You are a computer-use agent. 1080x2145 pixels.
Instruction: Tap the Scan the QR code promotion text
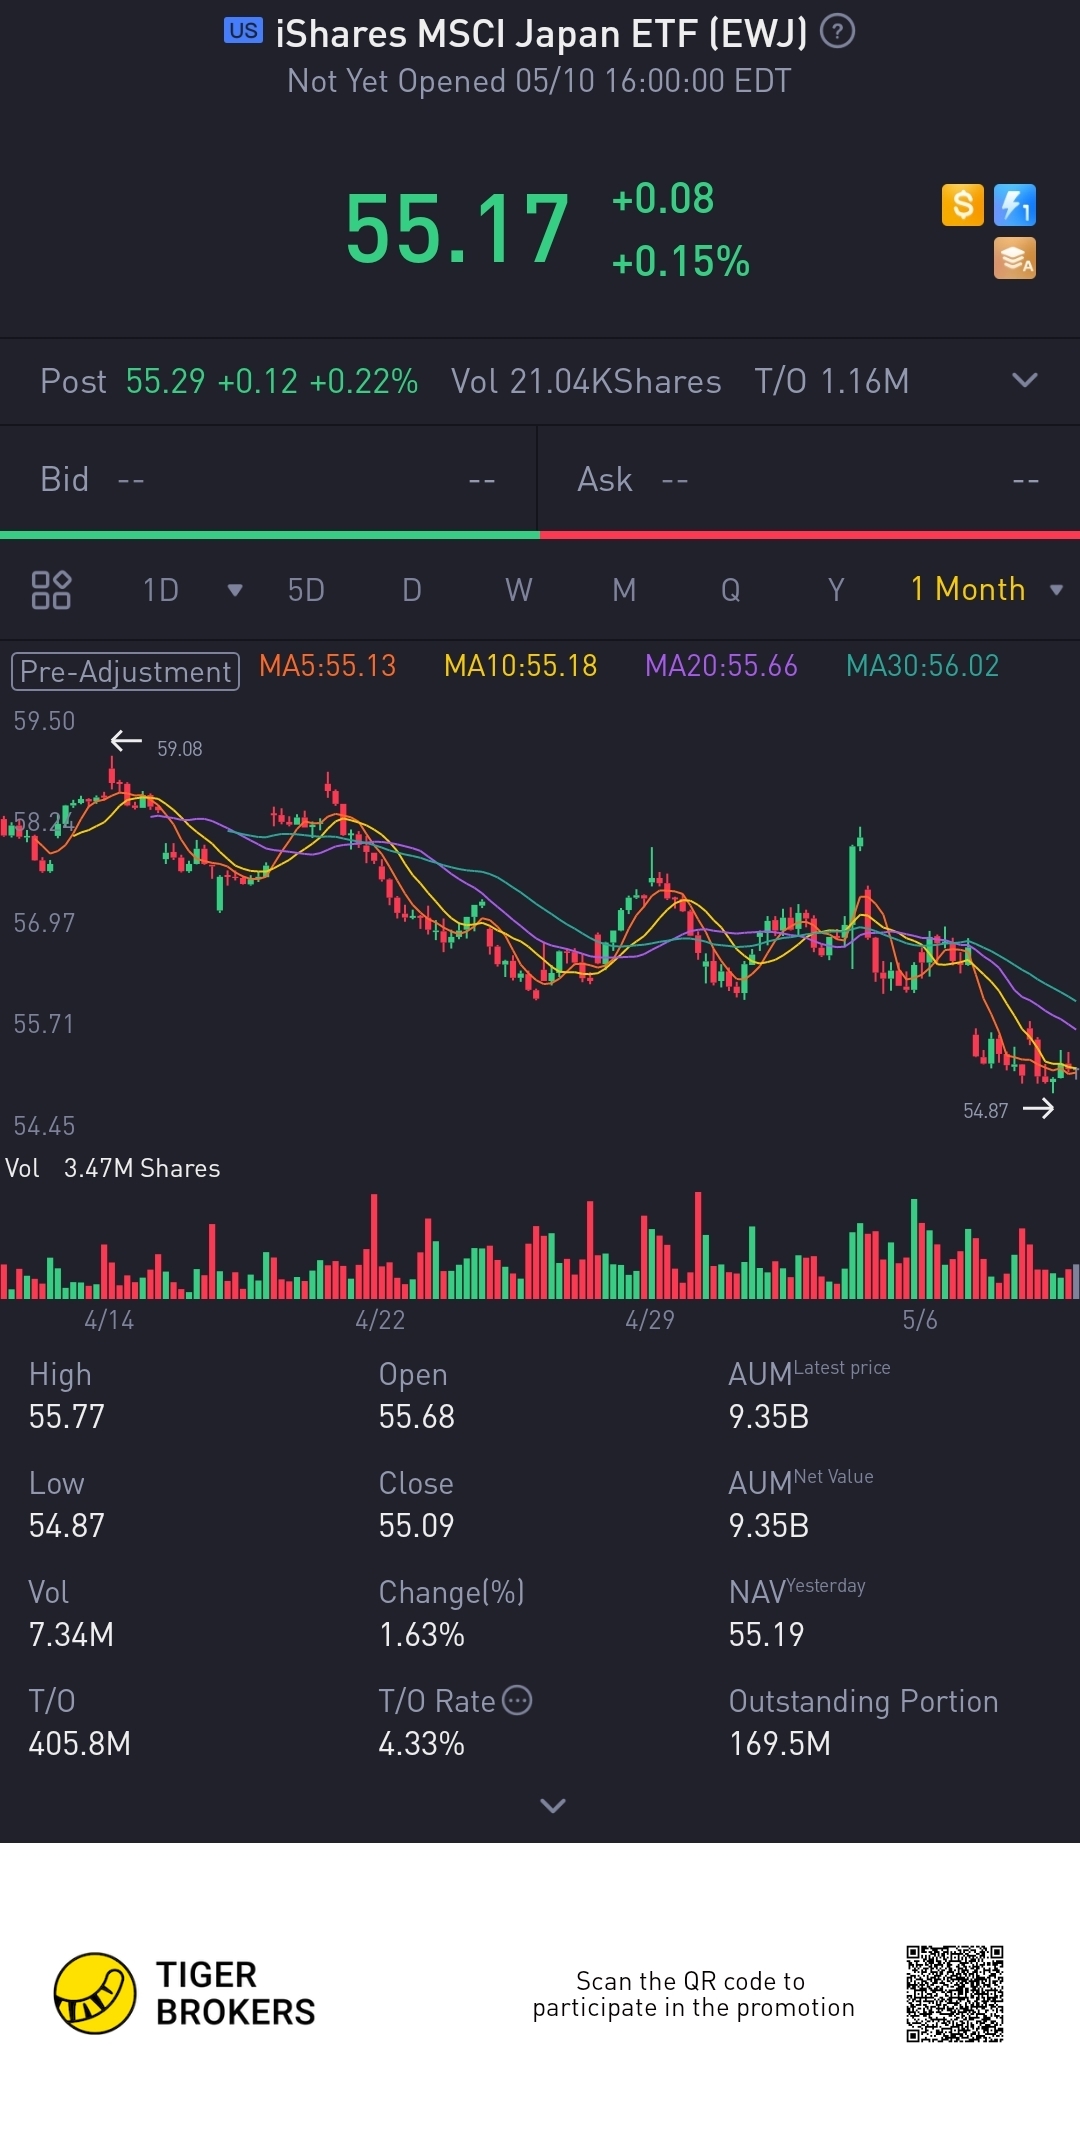point(693,1994)
